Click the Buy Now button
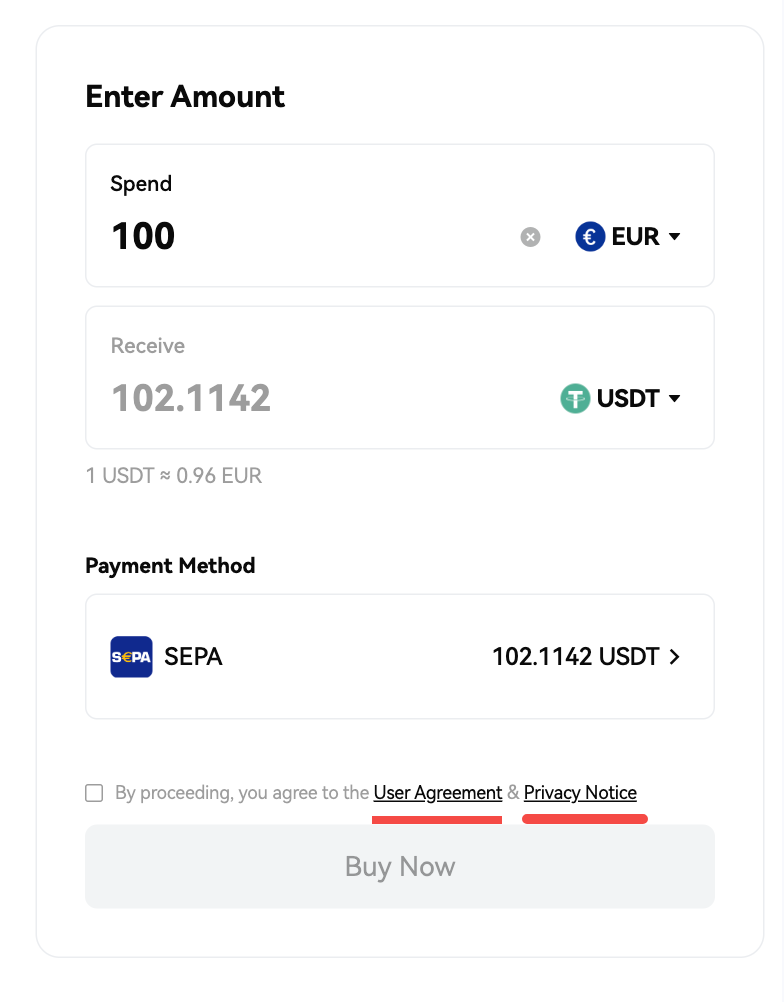Viewport: 784px width, 1002px height. pos(400,867)
